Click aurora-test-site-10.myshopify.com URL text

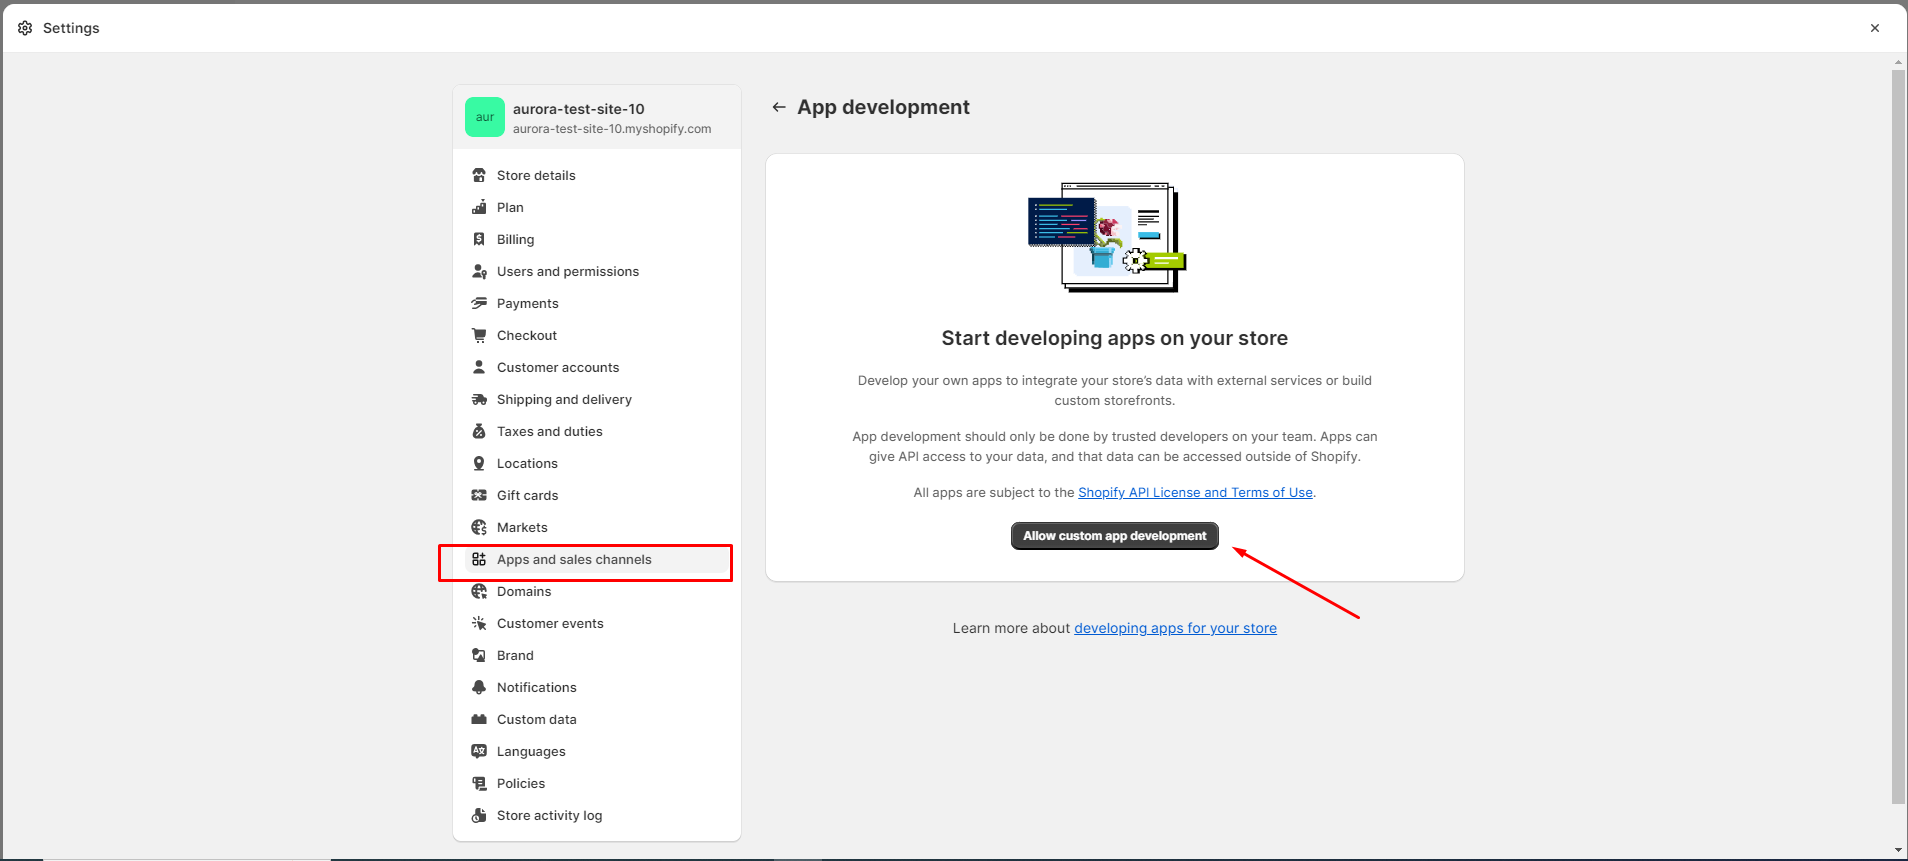coord(612,129)
